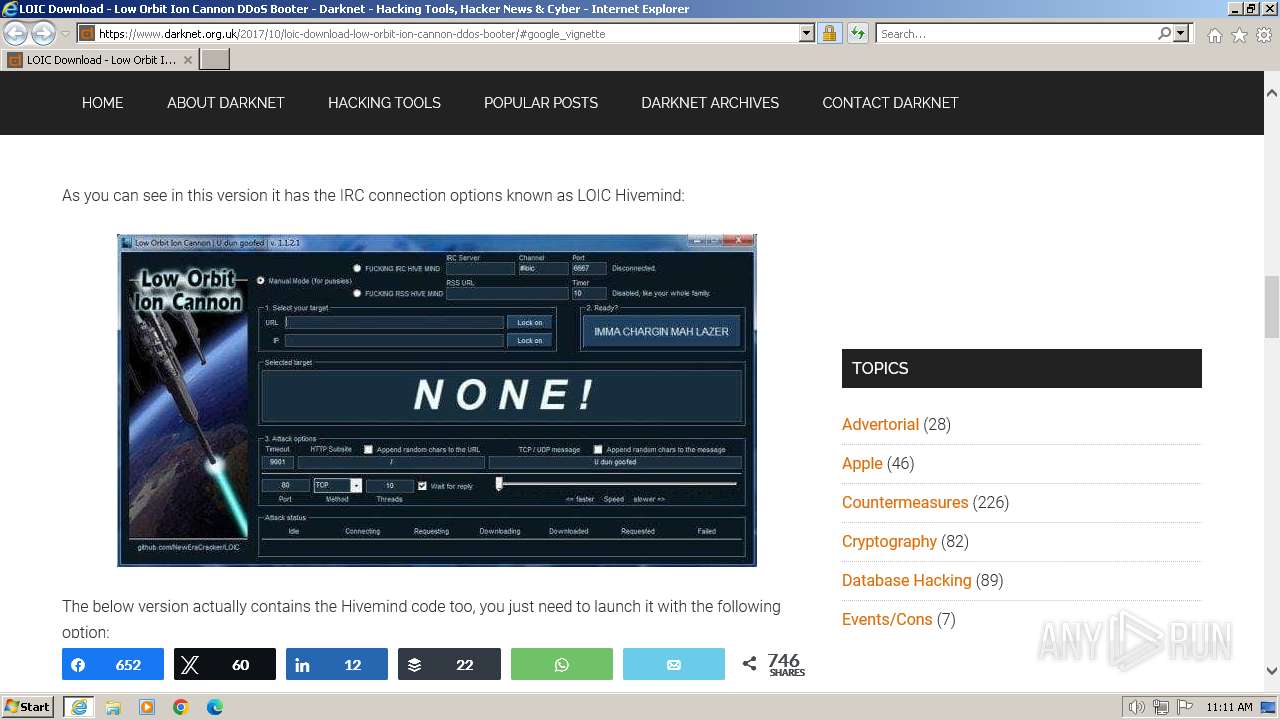The width and height of the screenshot is (1280, 720).
Task: Click the scrollbar down arrow
Action: pyautogui.click(x=1272, y=671)
